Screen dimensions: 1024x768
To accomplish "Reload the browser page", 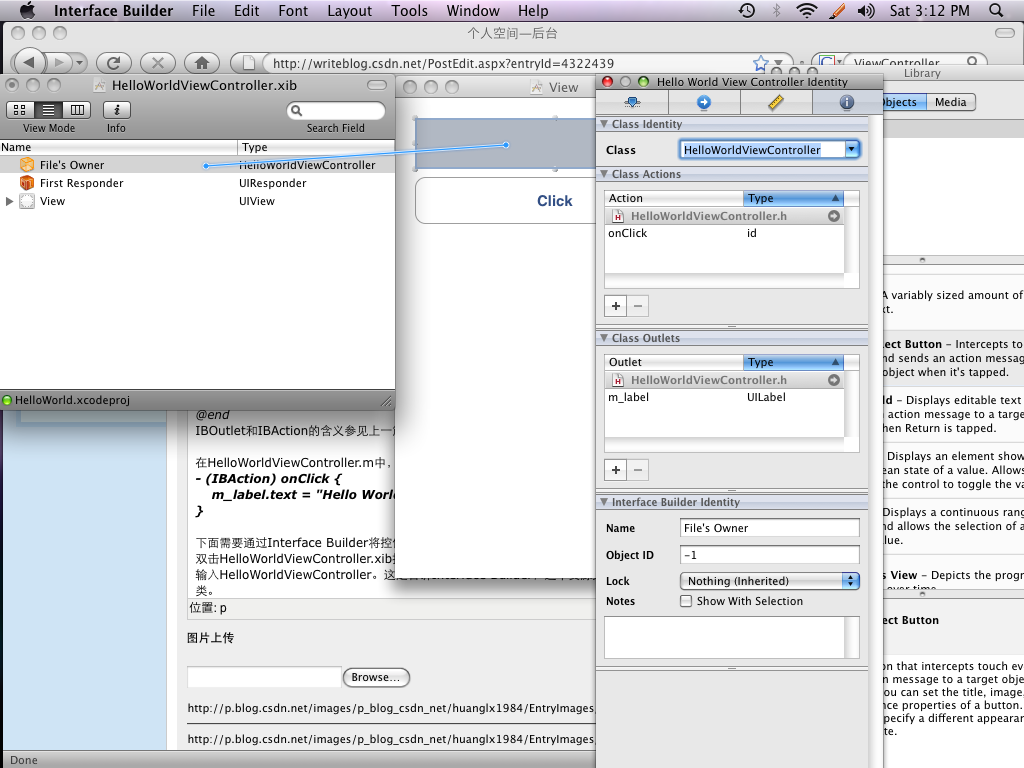I will [x=114, y=63].
